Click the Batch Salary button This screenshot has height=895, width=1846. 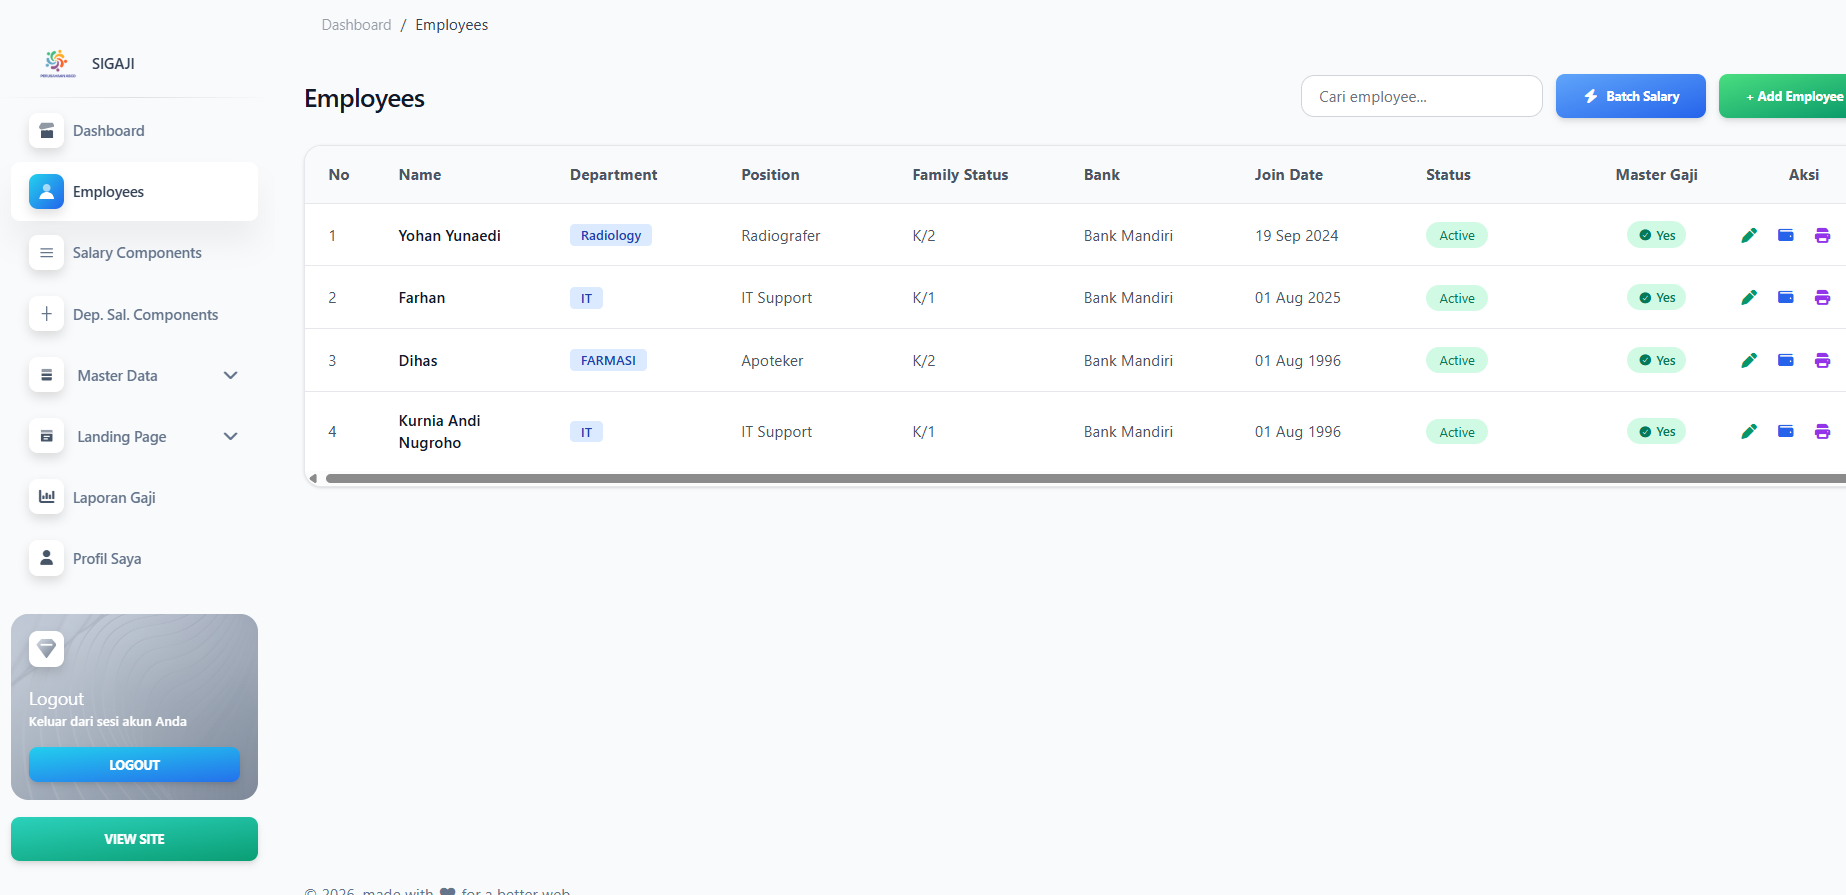(1631, 96)
